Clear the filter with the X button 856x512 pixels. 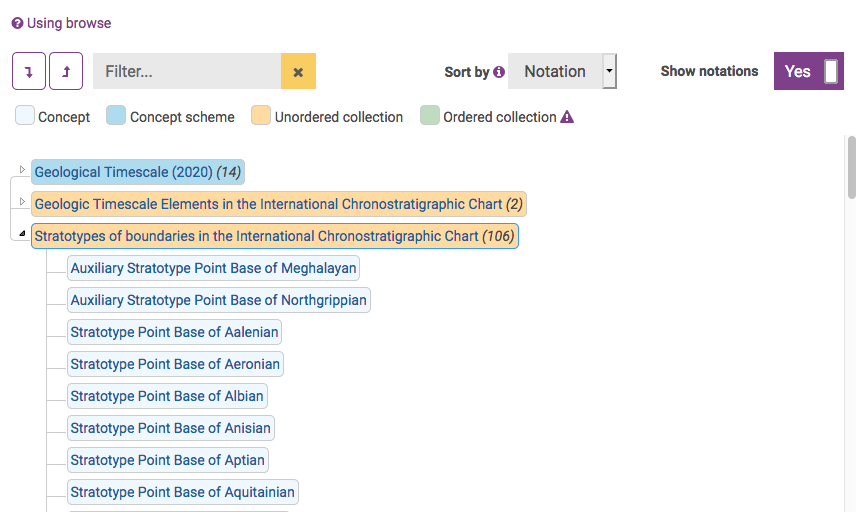pos(298,72)
